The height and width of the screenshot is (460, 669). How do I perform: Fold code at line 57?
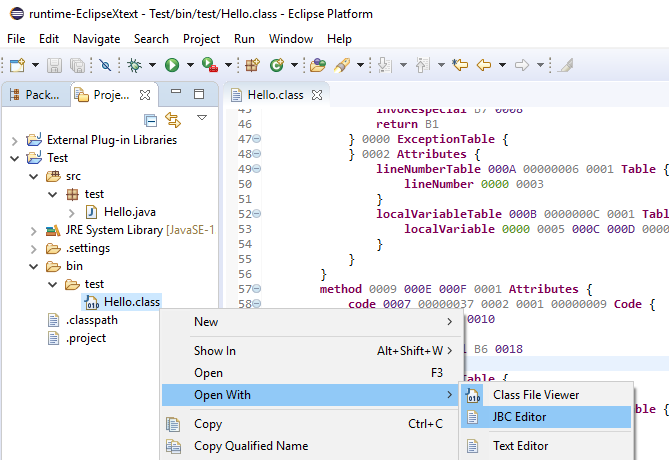pyautogui.click(x=256, y=289)
